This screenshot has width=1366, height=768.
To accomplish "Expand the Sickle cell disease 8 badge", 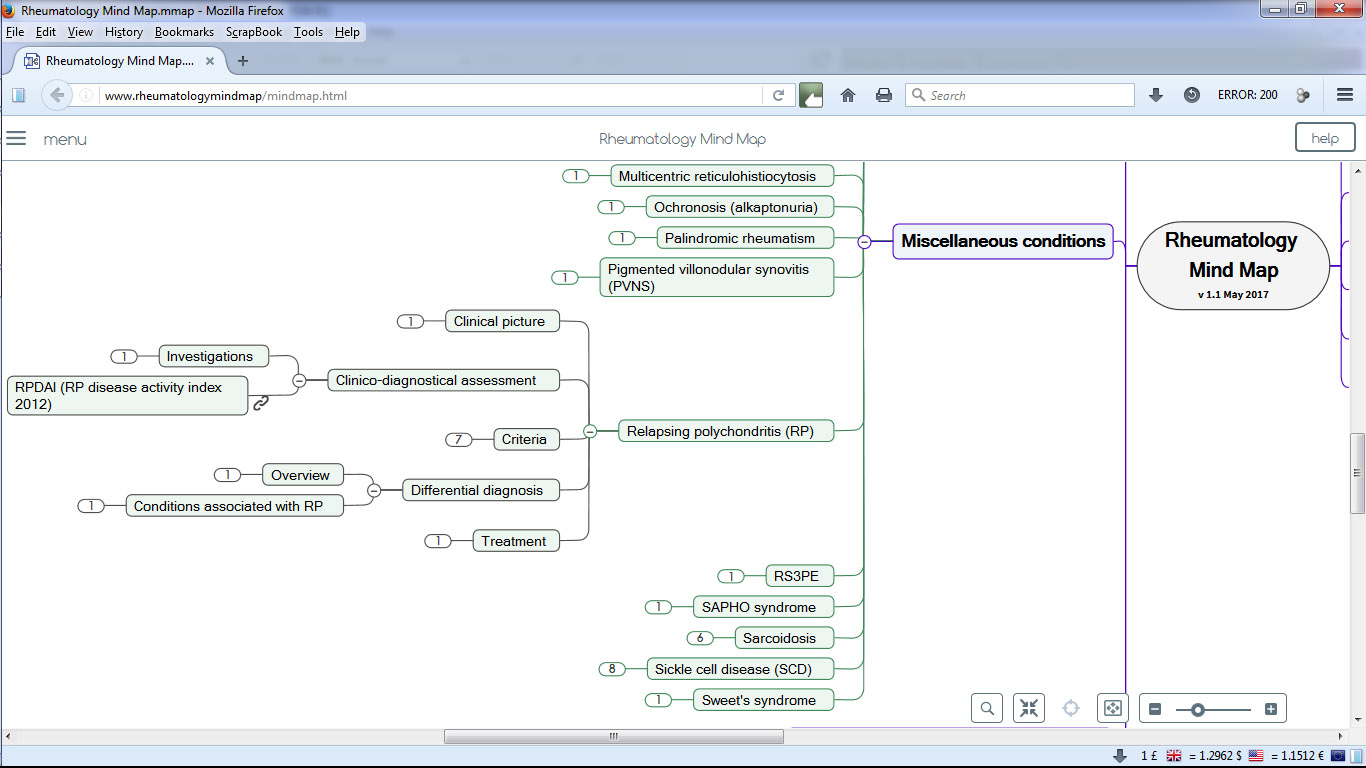I will 612,669.
